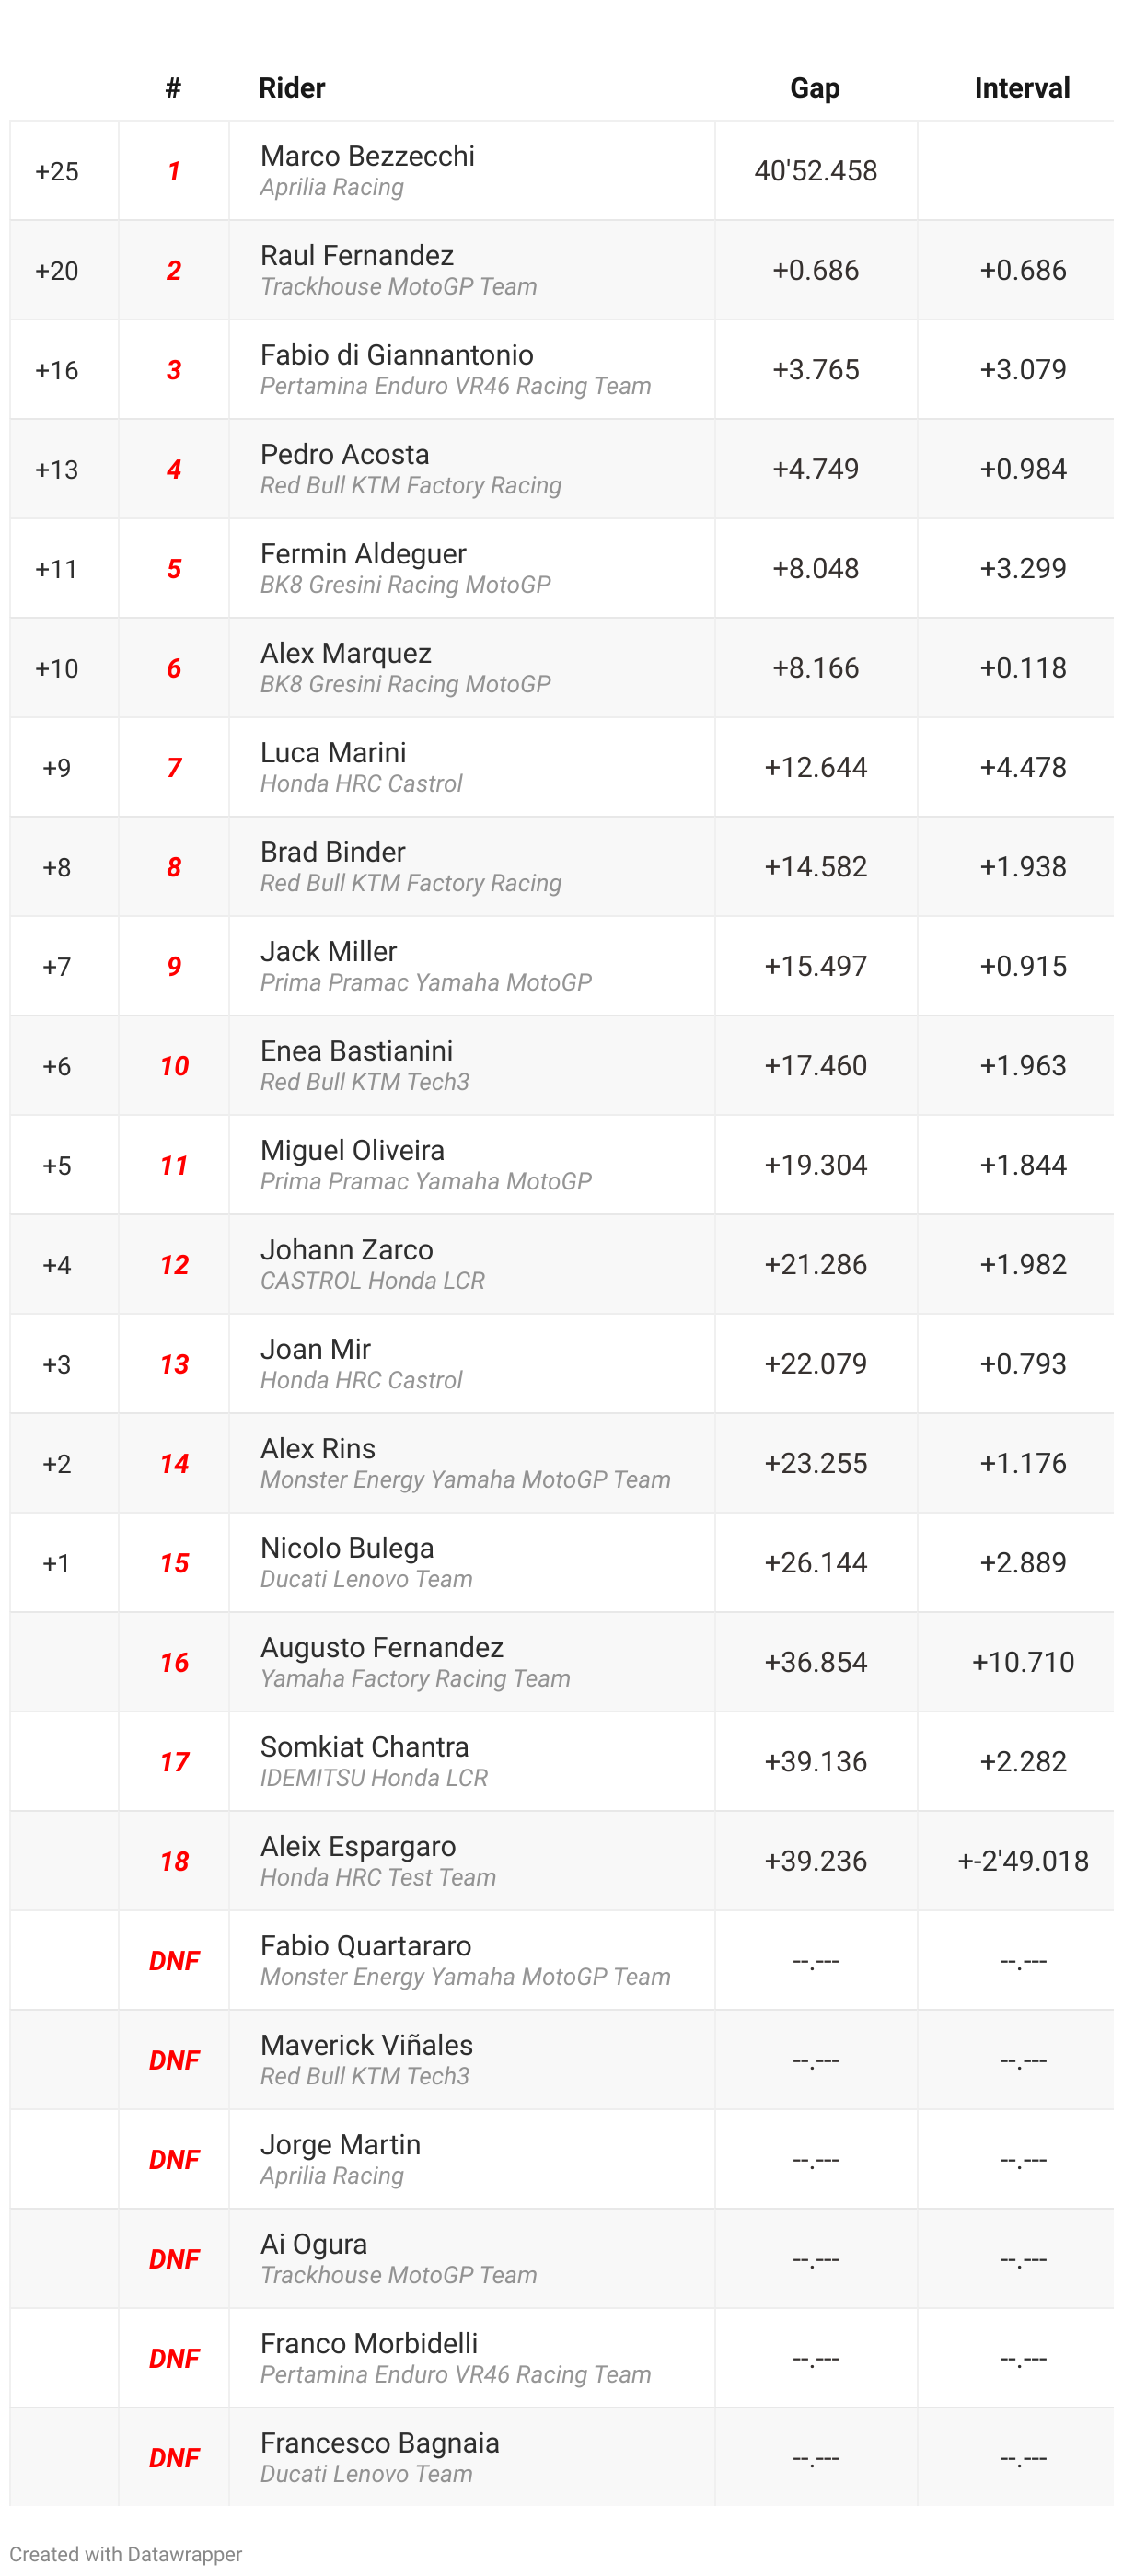The image size is (1123, 2576).
Task: Select Marco Bezzecchi's name
Action: (x=367, y=156)
